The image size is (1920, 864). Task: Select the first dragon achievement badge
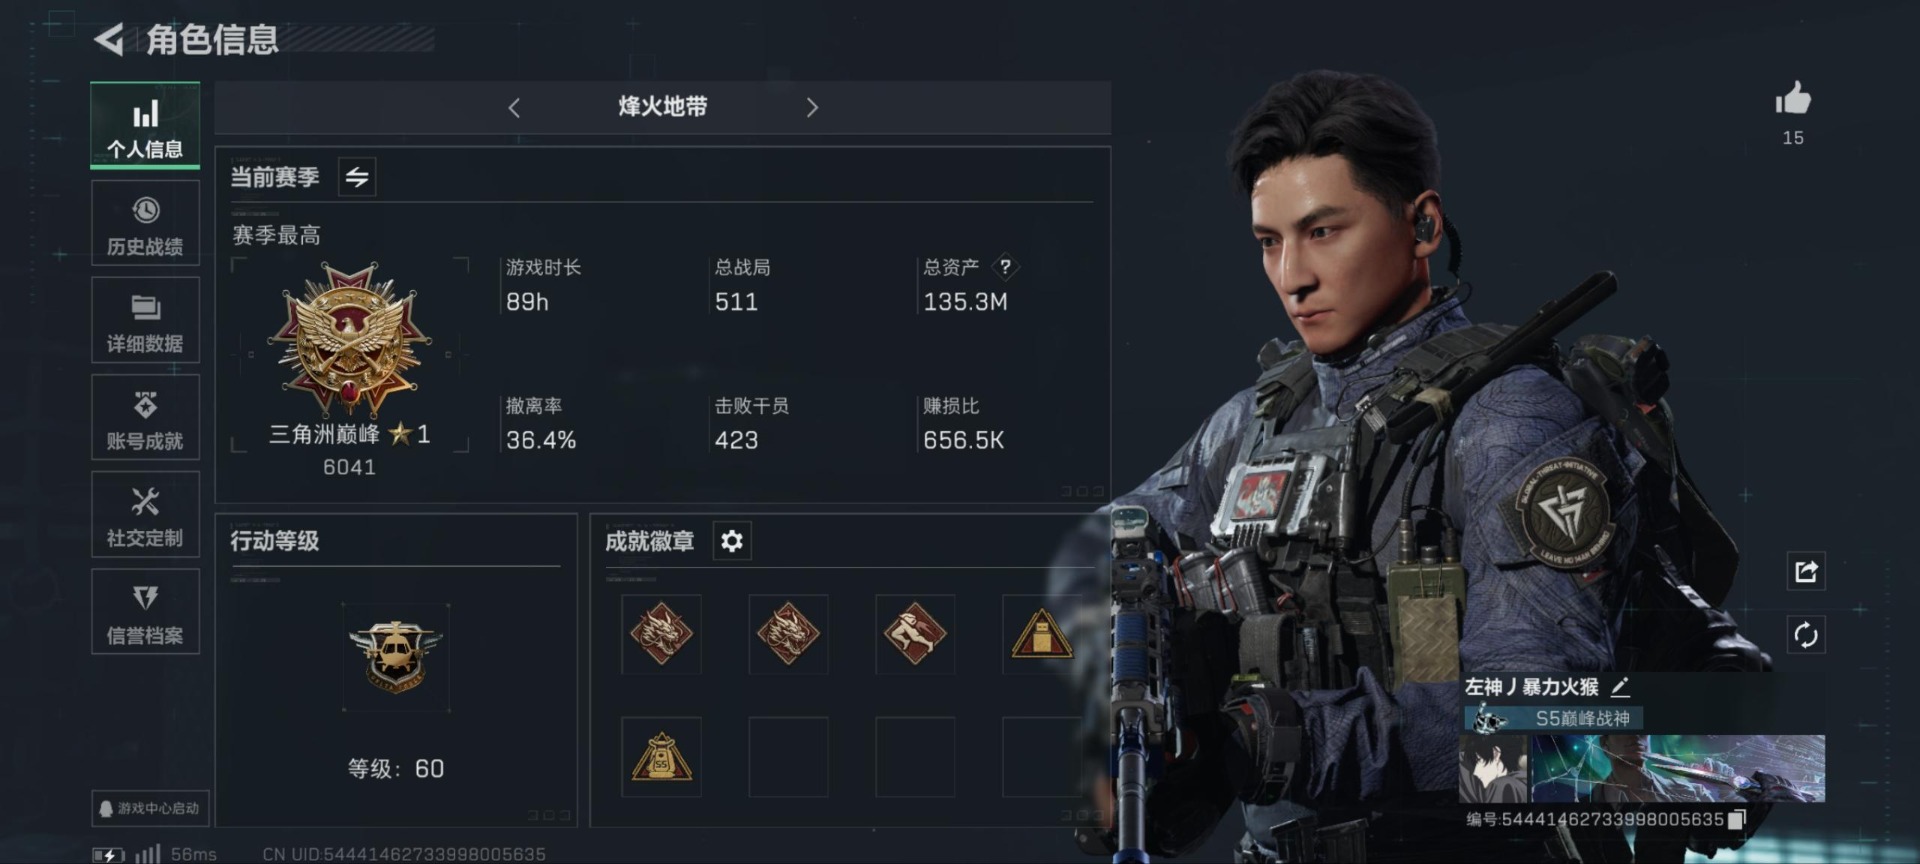point(661,634)
